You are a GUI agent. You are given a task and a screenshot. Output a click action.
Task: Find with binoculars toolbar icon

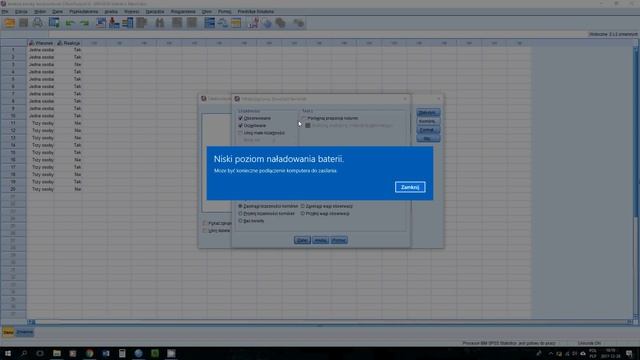coord(160,23)
